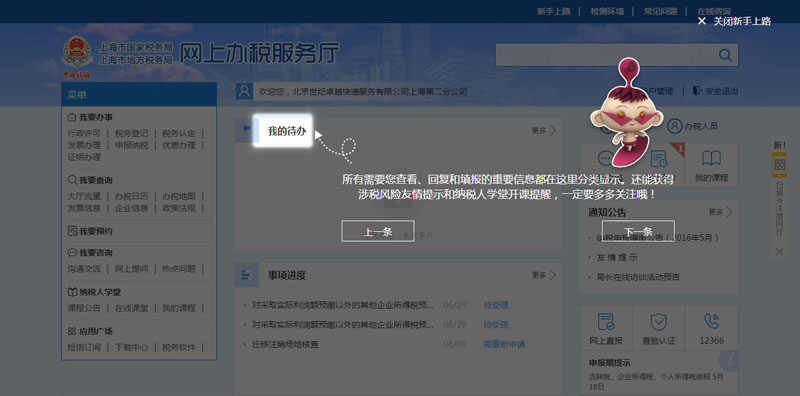Expand 更多 in 我的待办 panel
This screenshot has height=396, width=800.
543,131
